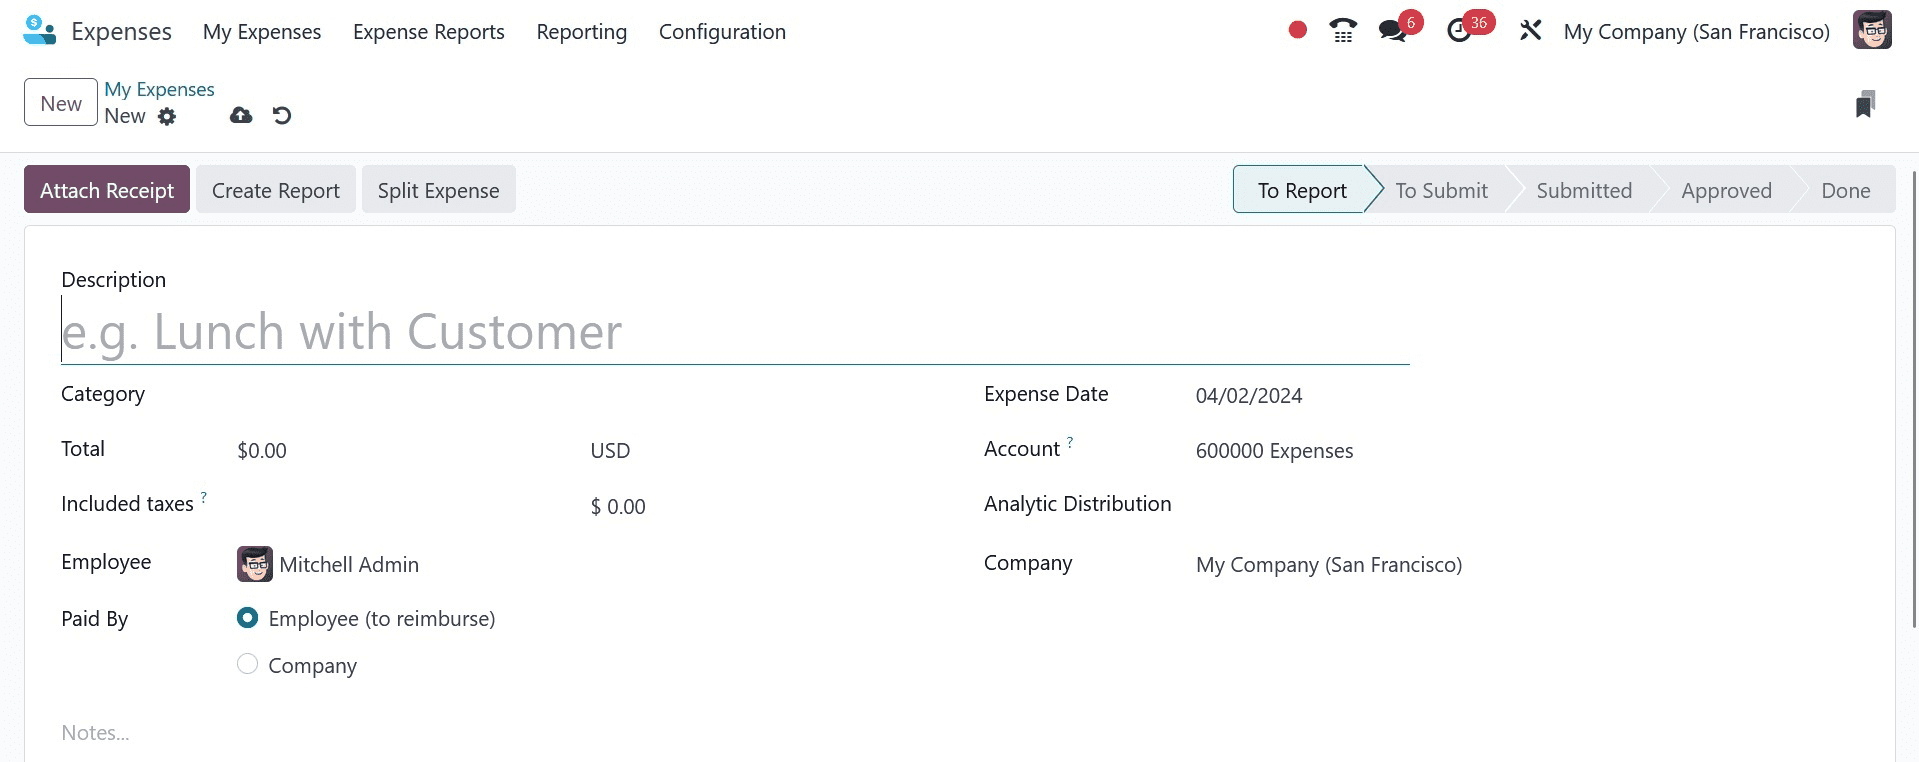The image size is (1919, 762).
Task: Click the Included taxes help question mark
Action: (204, 496)
